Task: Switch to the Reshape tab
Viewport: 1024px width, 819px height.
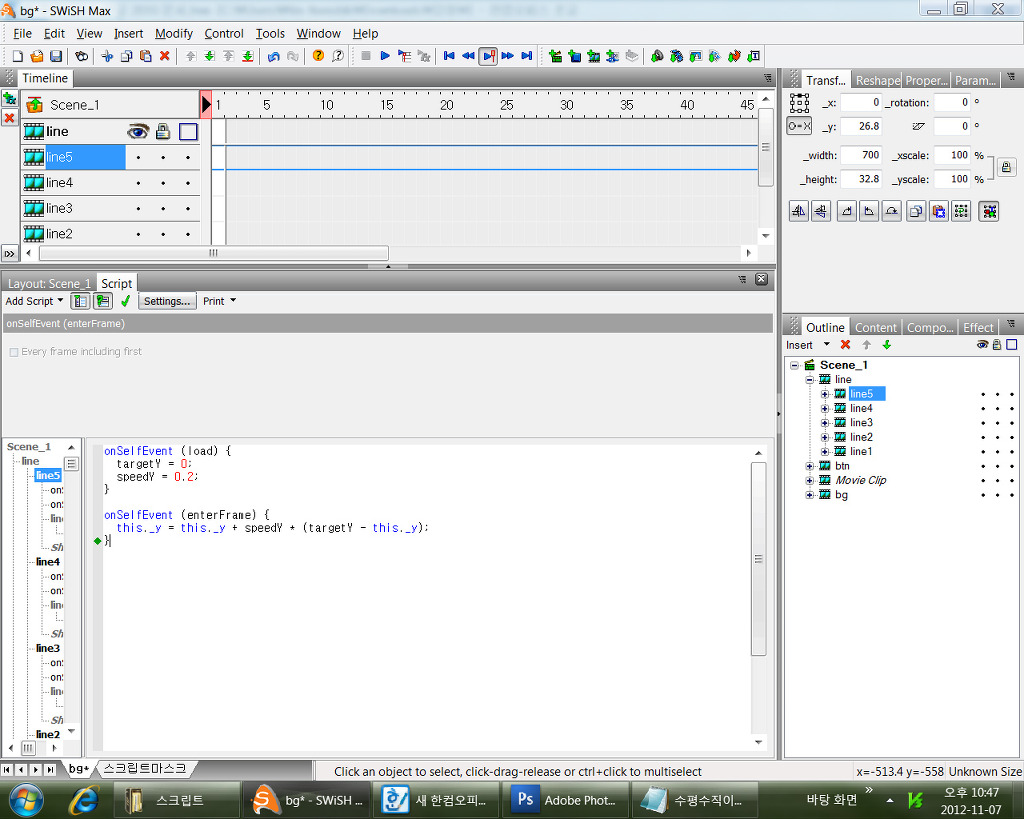Action: [878, 80]
